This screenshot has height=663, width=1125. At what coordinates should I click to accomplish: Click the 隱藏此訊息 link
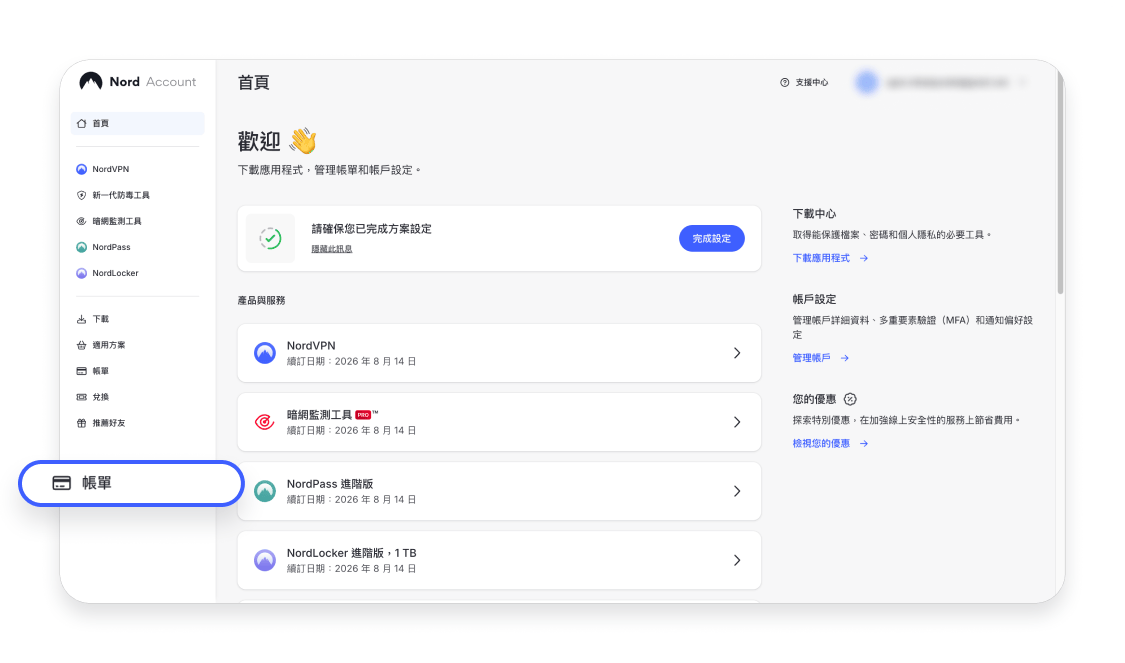pos(331,249)
